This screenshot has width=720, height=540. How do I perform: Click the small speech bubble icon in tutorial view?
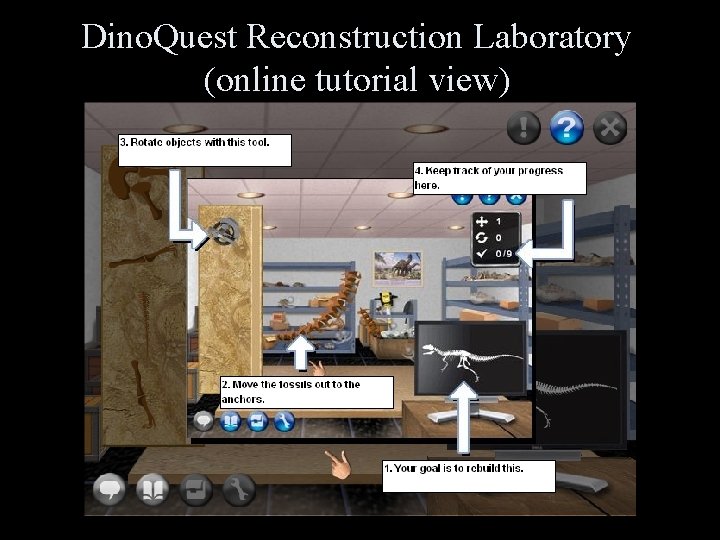coord(203,421)
